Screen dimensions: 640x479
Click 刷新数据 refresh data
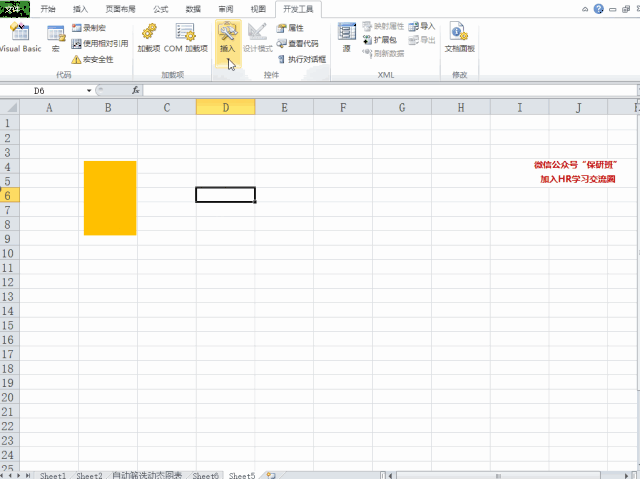[x=383, y=53]
